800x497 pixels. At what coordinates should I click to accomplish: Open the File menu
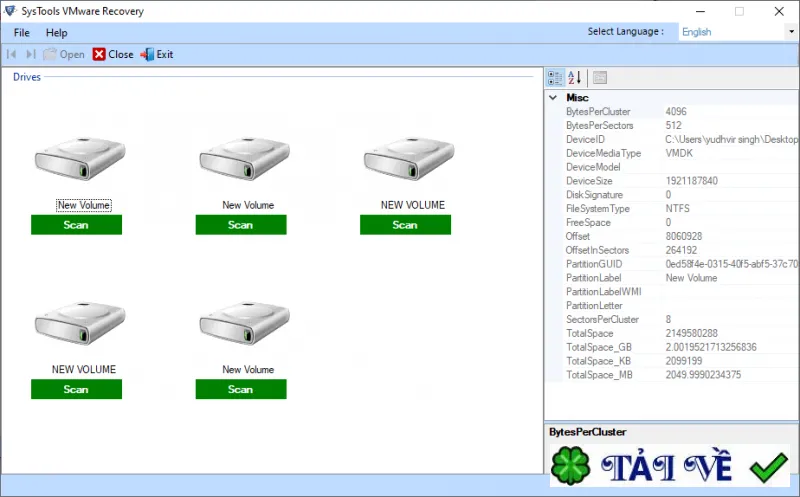pyautogui.click(x=21, y=33)
